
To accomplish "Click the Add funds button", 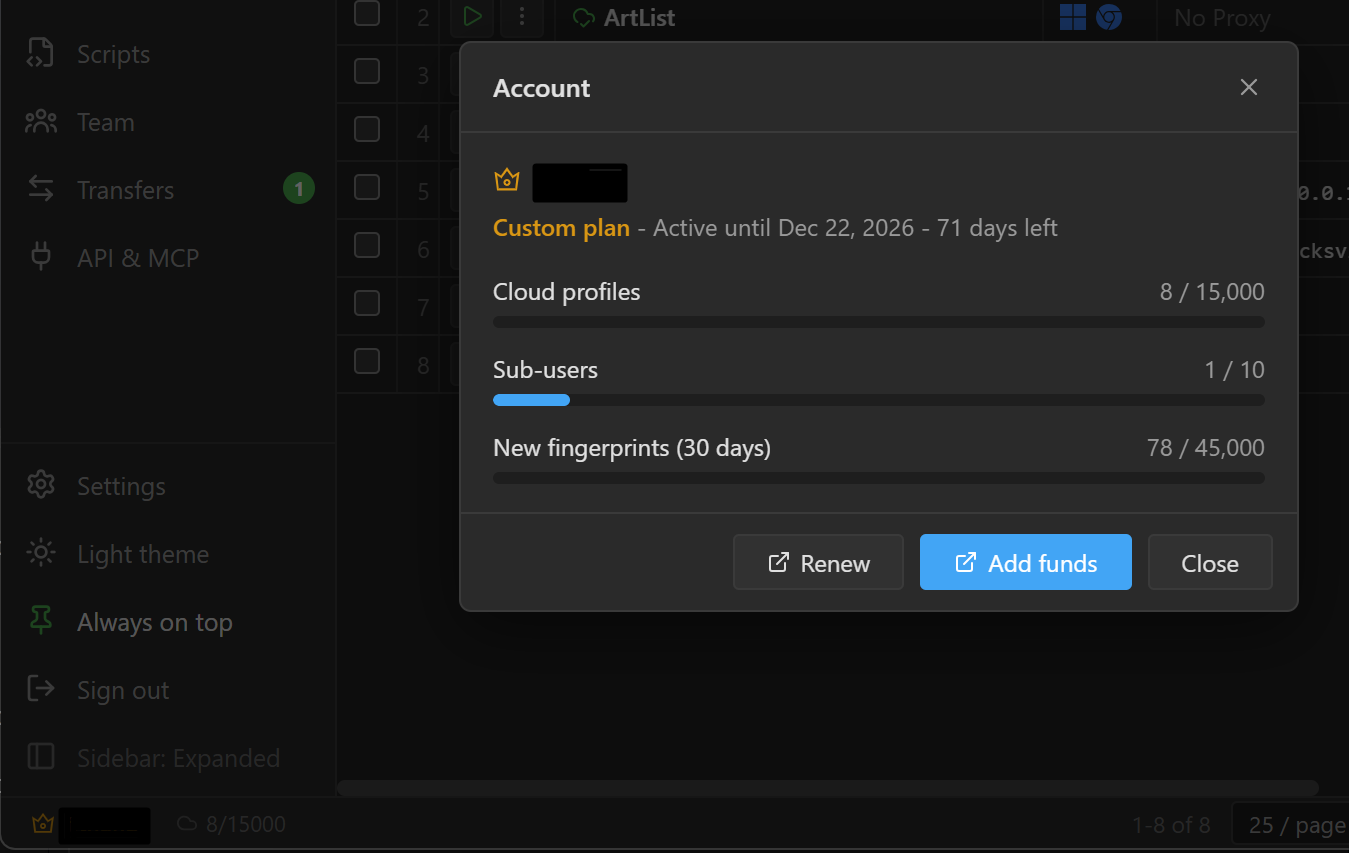I will tap(1026, 563).
